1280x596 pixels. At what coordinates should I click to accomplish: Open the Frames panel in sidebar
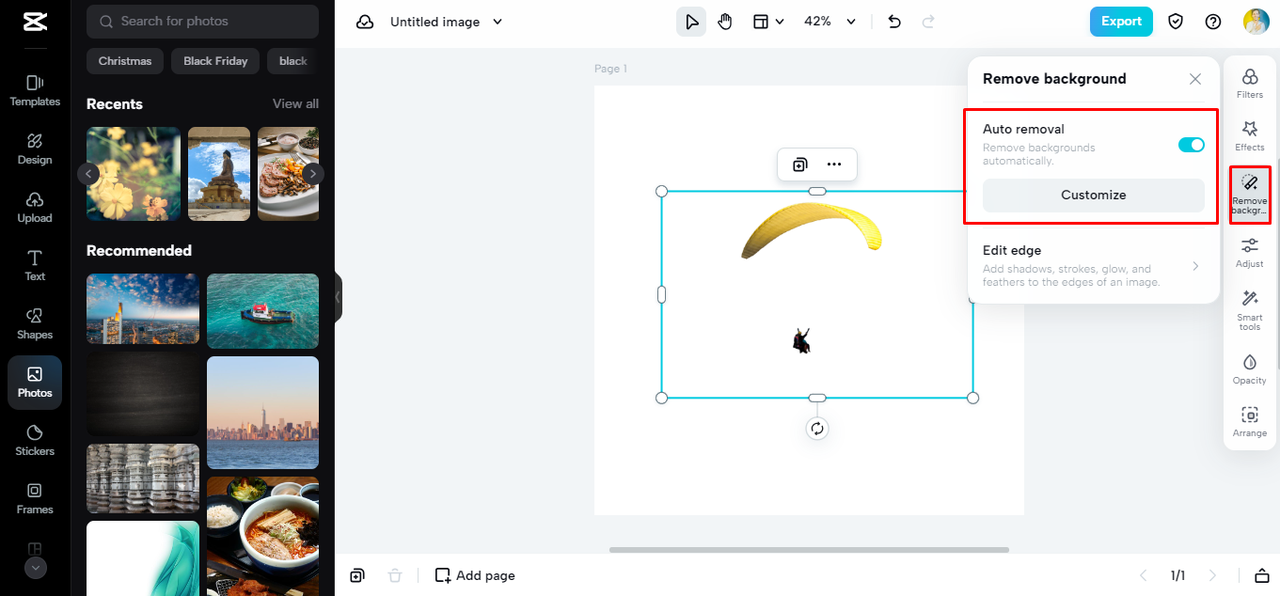coord(35,498)
